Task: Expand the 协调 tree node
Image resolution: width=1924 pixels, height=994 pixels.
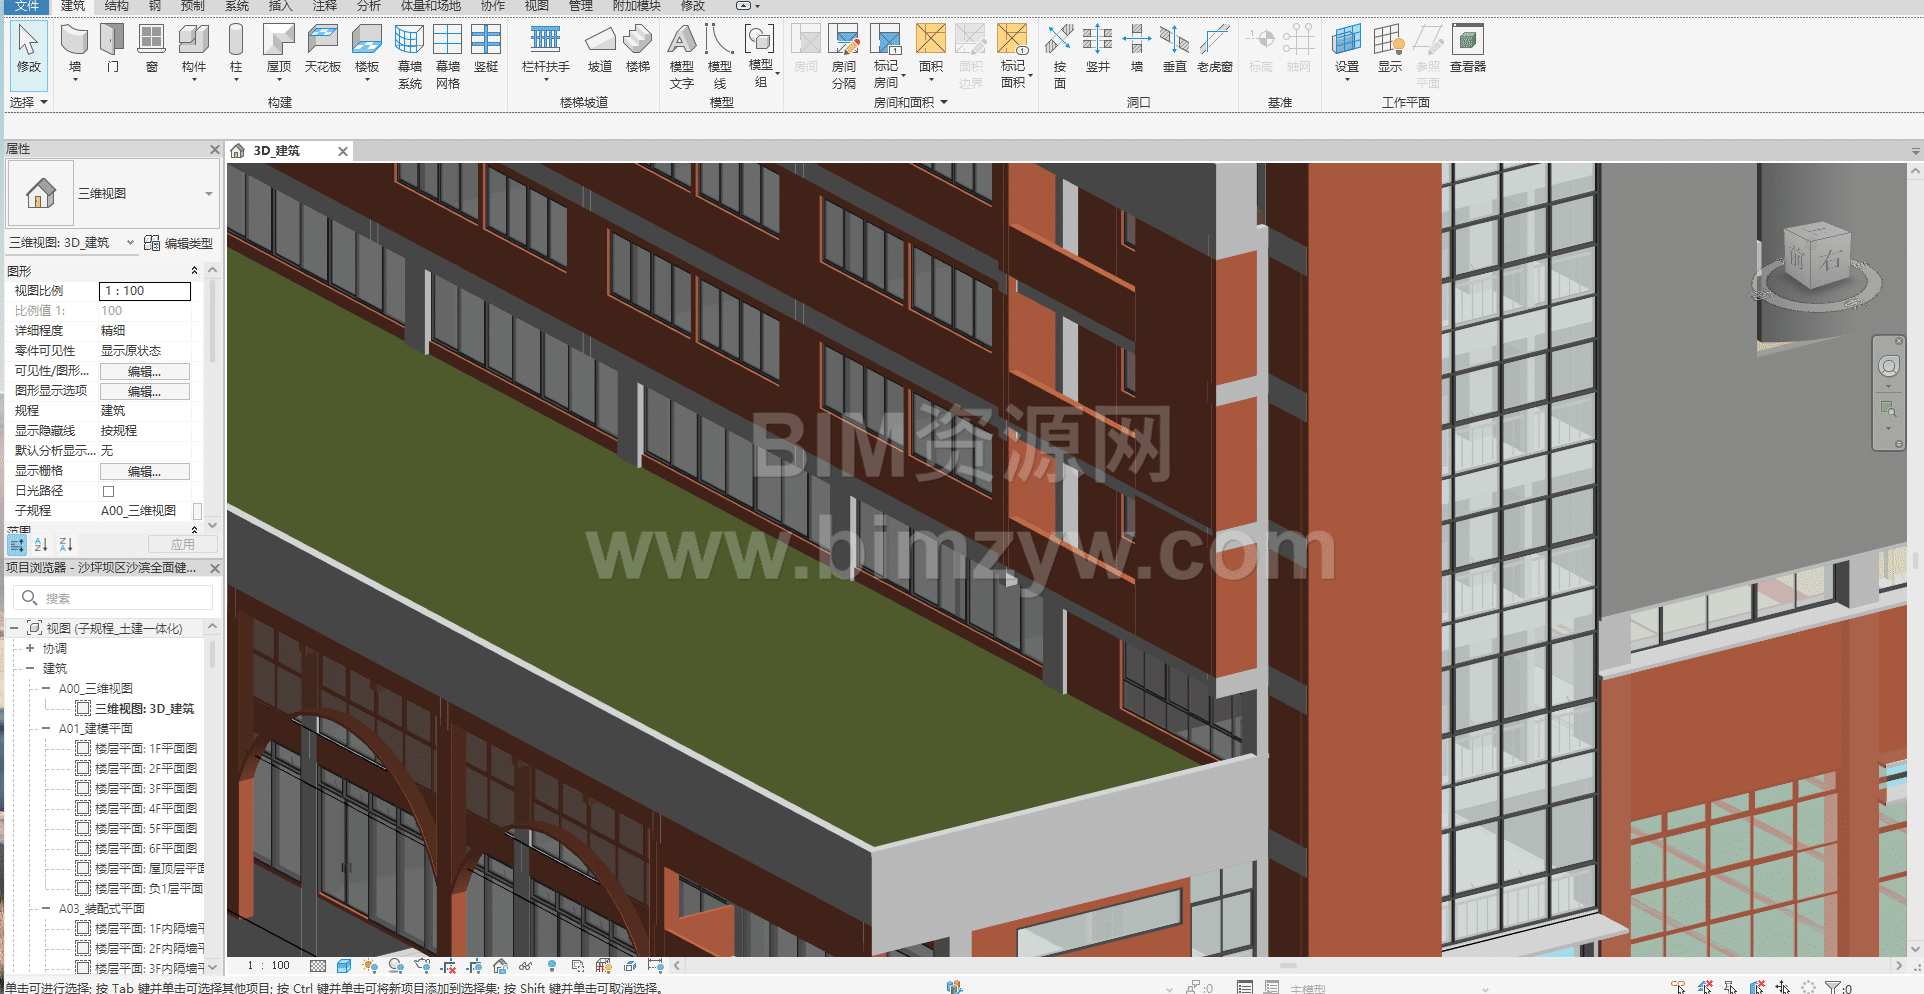Action: (x=30, y=648)
